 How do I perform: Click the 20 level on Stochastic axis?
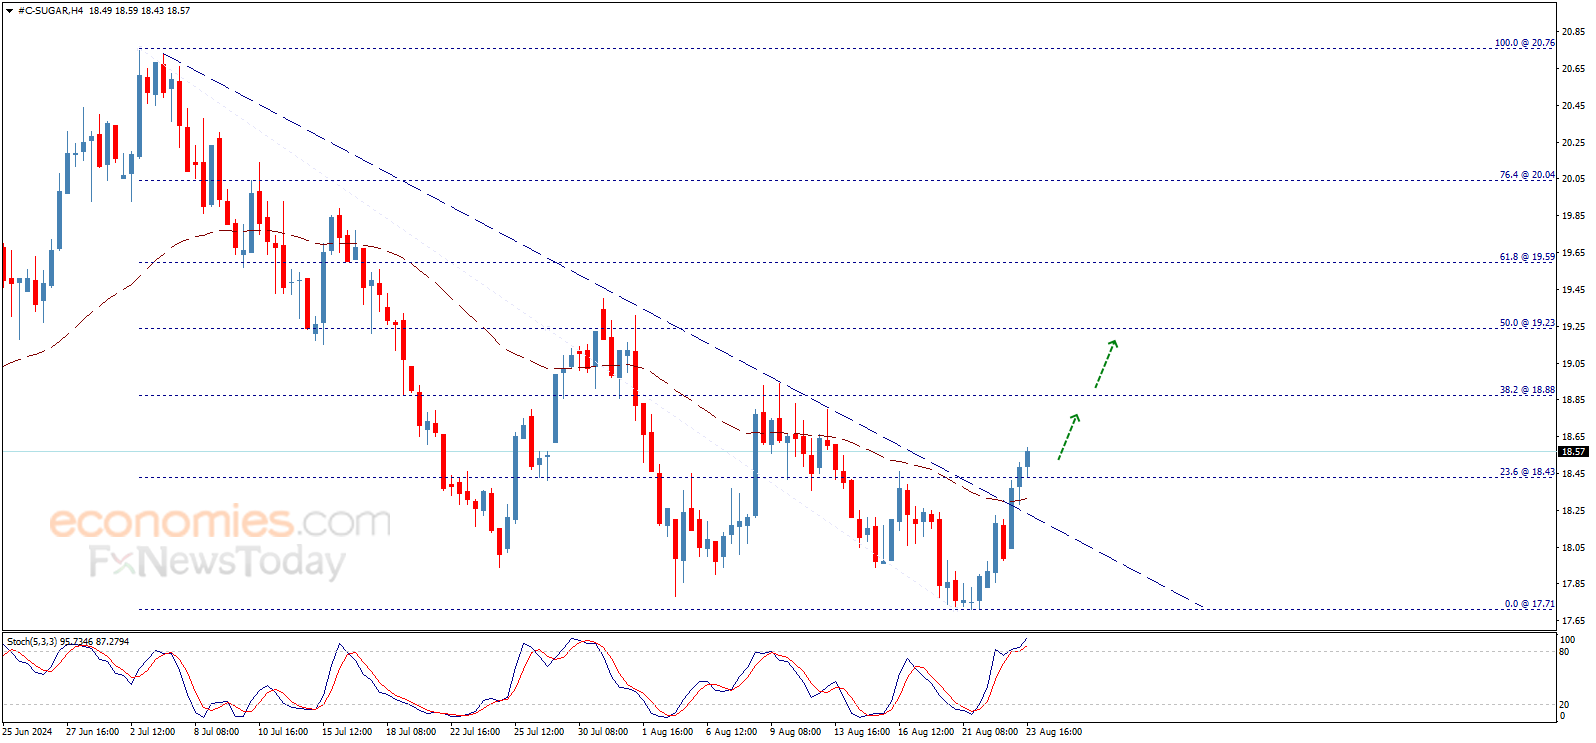pos(1565,705)
